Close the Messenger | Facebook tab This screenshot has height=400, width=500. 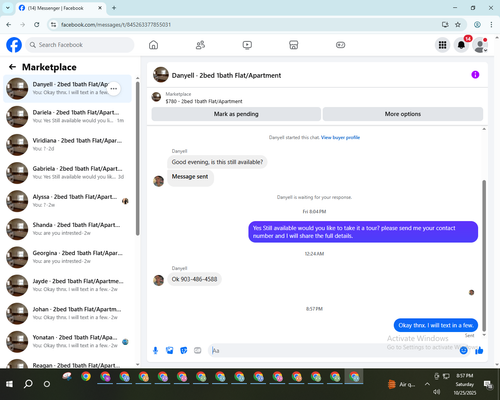click(x=100, y=8)
